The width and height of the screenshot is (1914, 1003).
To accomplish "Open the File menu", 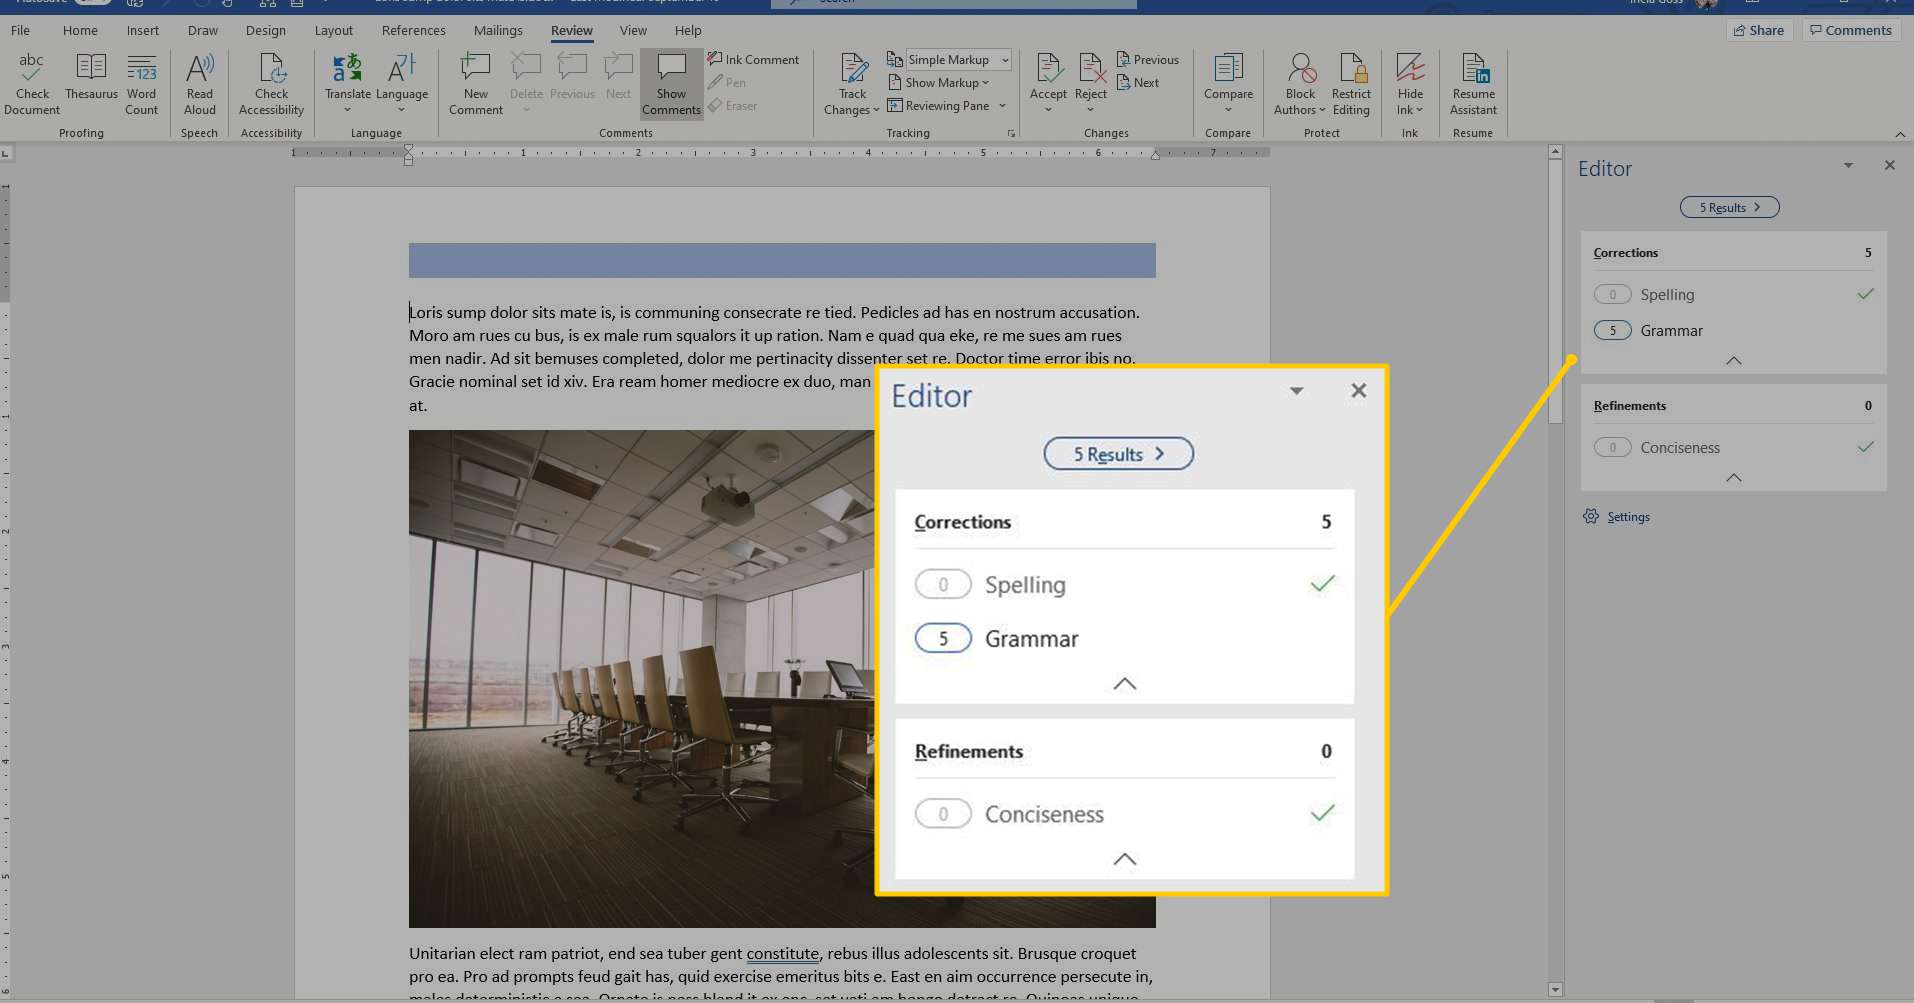I will (x=20, y=30).
